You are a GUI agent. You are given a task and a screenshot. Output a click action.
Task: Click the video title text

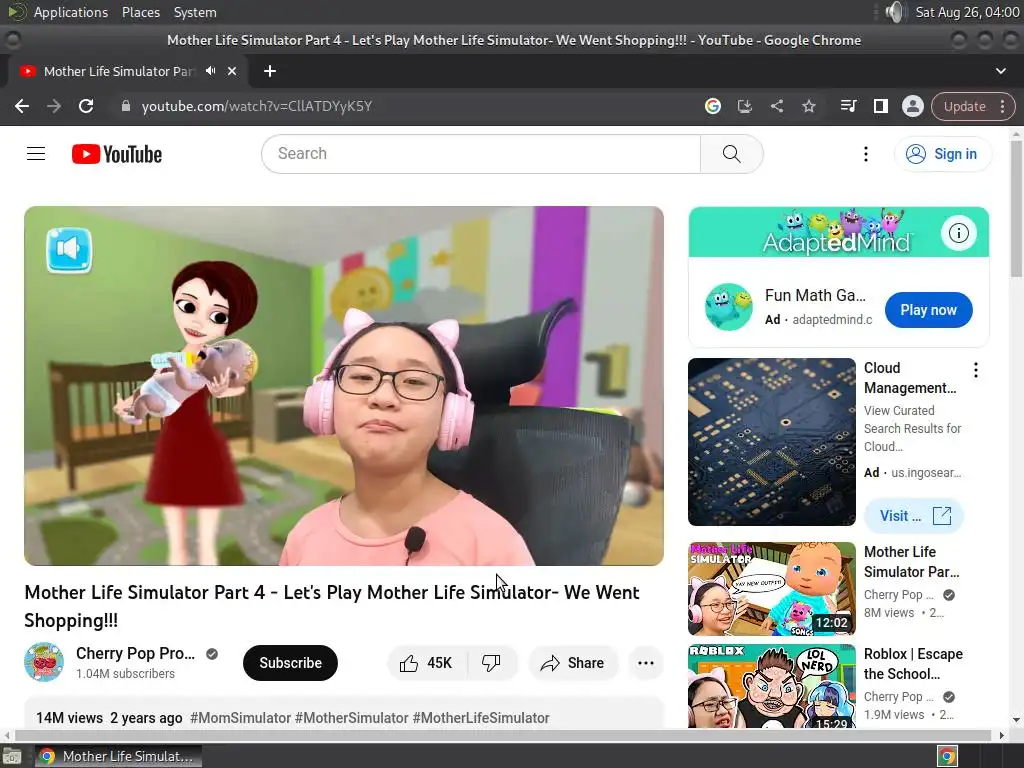[332, 606]
